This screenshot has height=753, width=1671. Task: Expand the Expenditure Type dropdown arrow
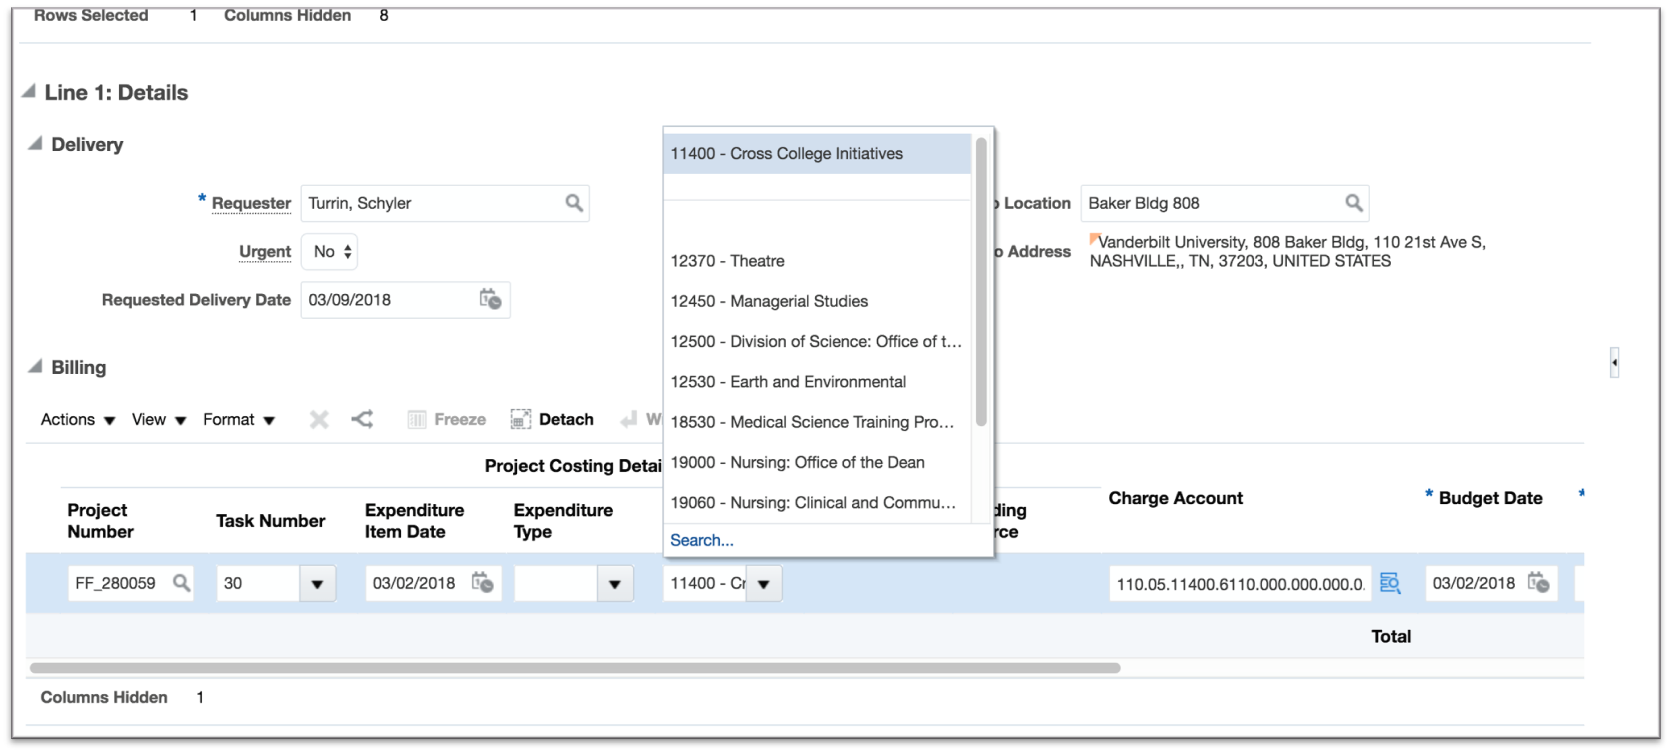click(614, 584)
